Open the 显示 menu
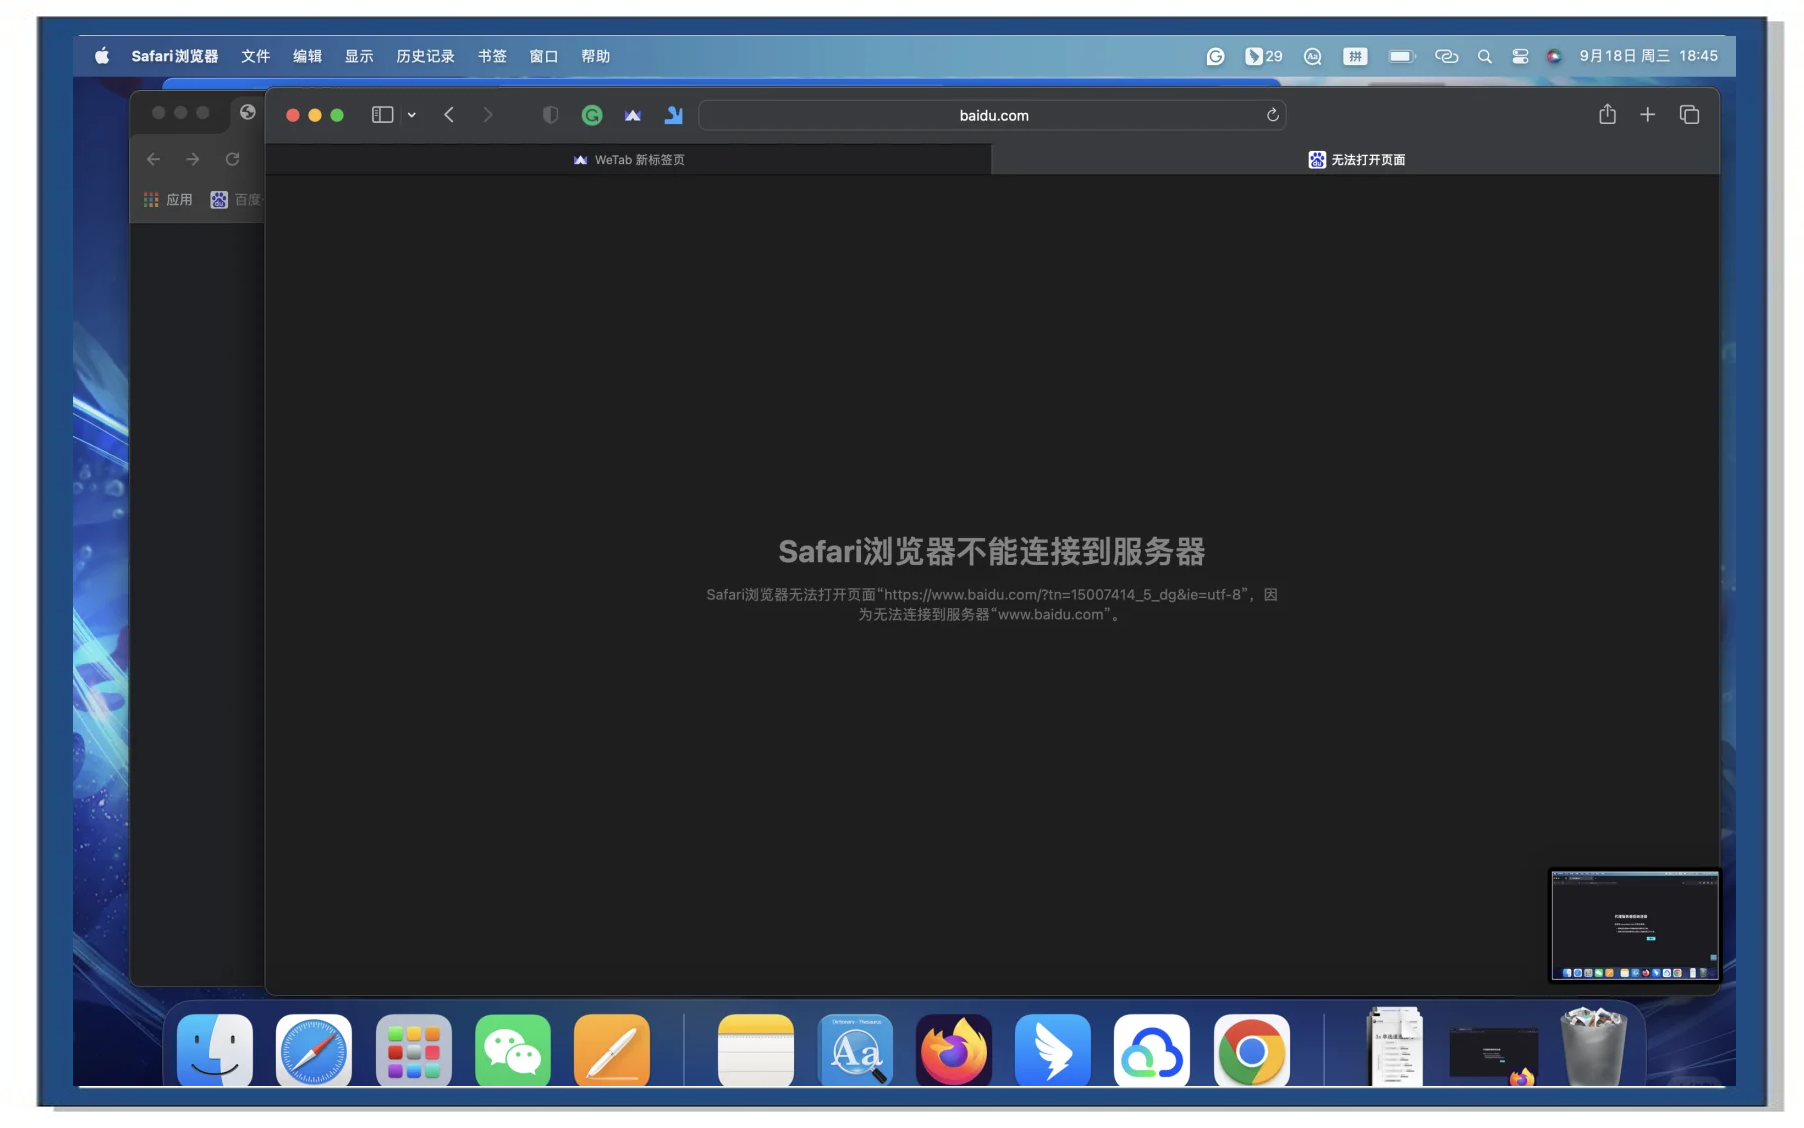Viewport: 1804px width, 1128px height. click(x=359, y=56)
